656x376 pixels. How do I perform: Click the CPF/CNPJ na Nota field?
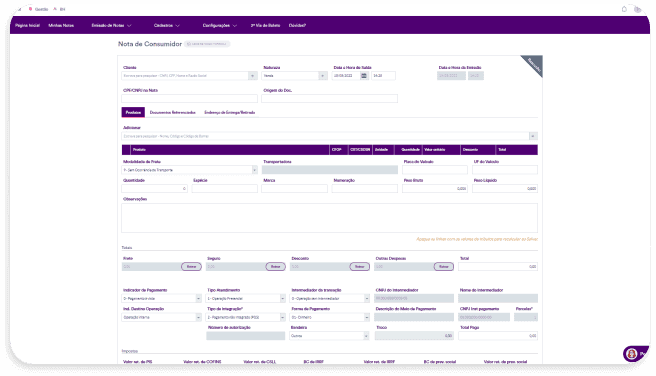190,98
